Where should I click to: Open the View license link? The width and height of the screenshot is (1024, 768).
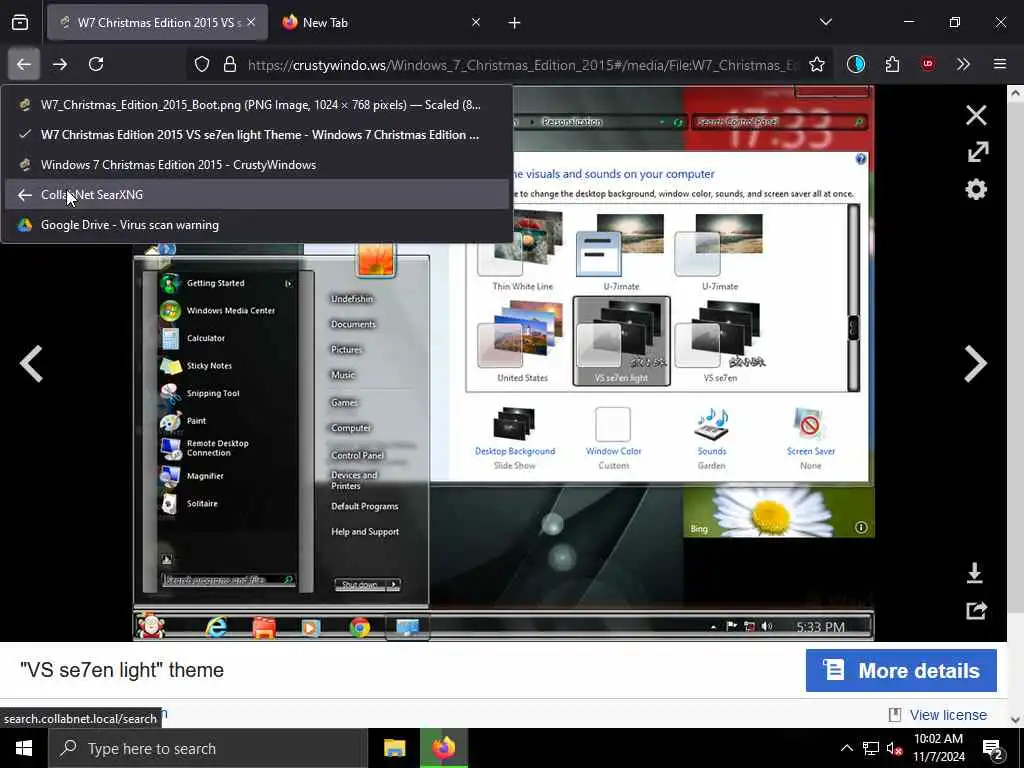(x=948, y=715)
